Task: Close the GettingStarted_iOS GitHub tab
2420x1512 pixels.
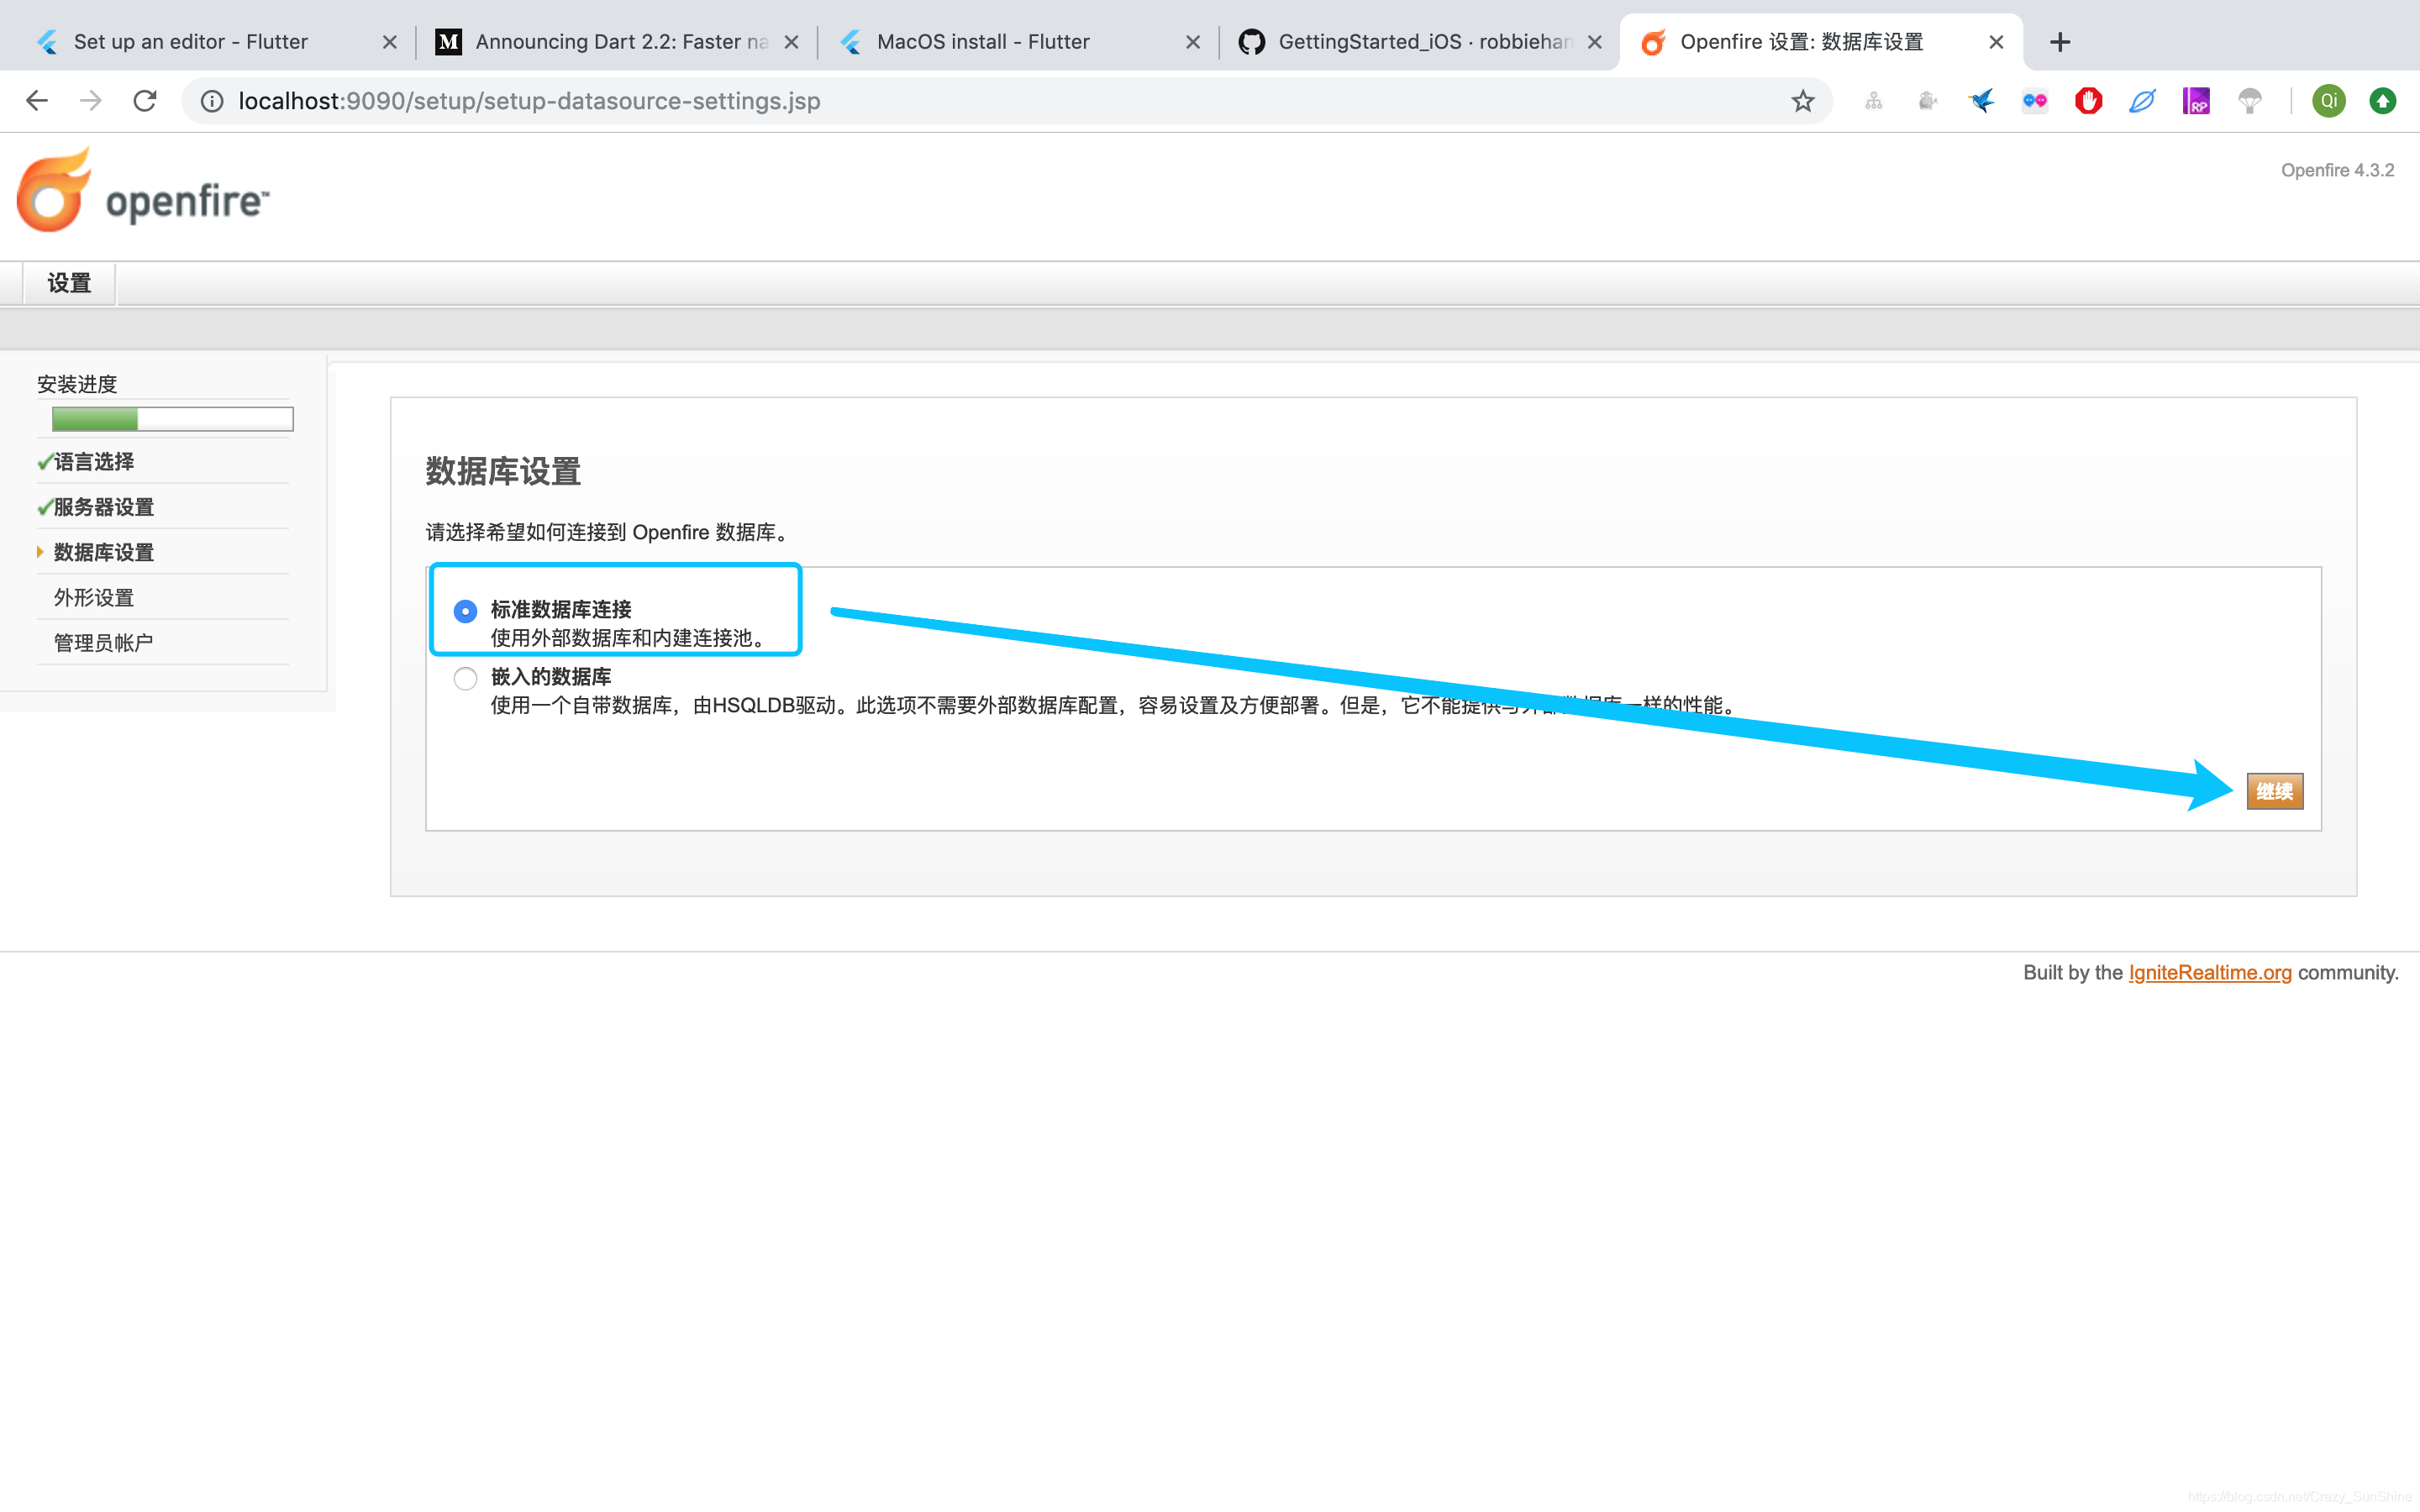Action: (x=1595, y=42)
